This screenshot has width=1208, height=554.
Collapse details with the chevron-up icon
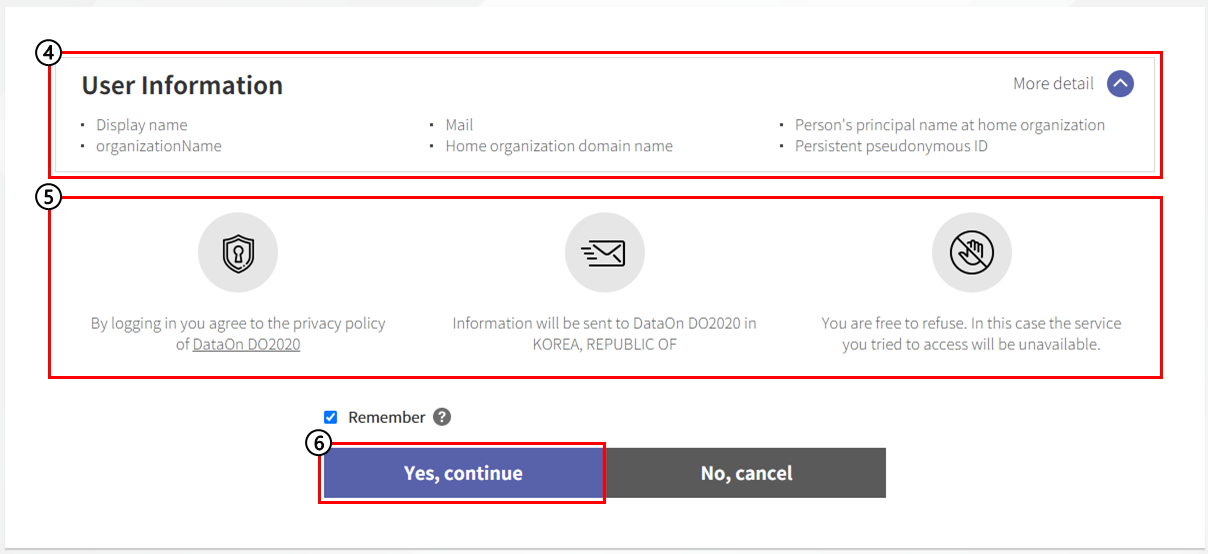pos(1120,84)
